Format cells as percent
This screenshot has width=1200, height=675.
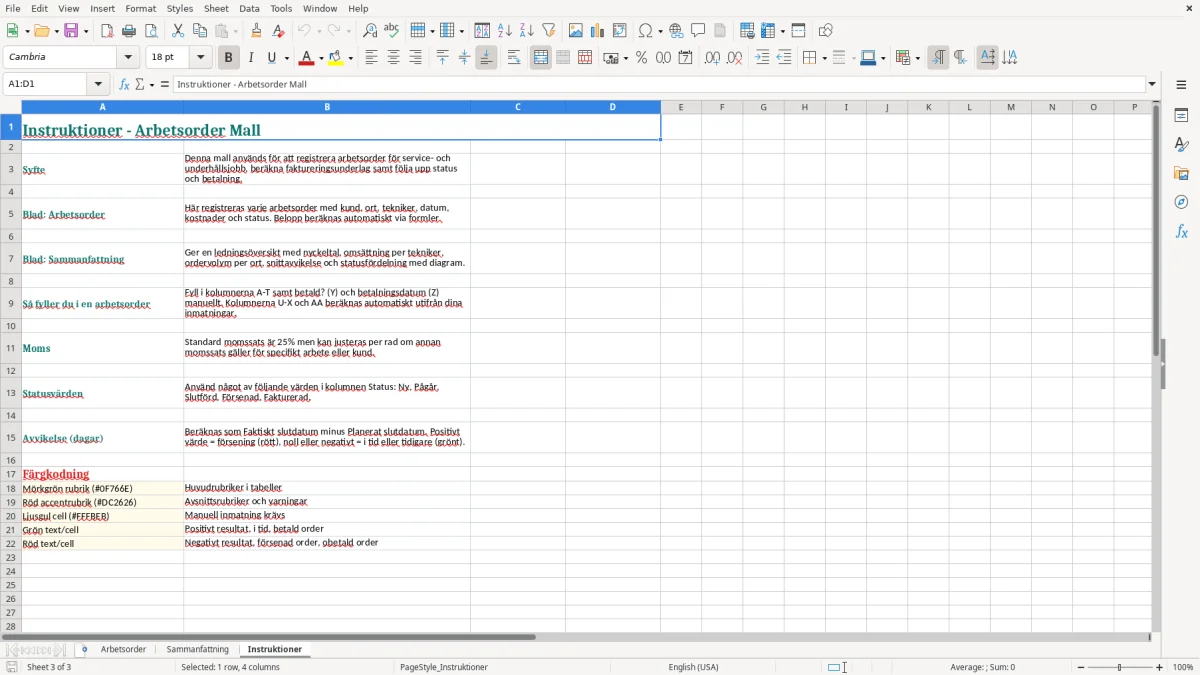point(642,58)
